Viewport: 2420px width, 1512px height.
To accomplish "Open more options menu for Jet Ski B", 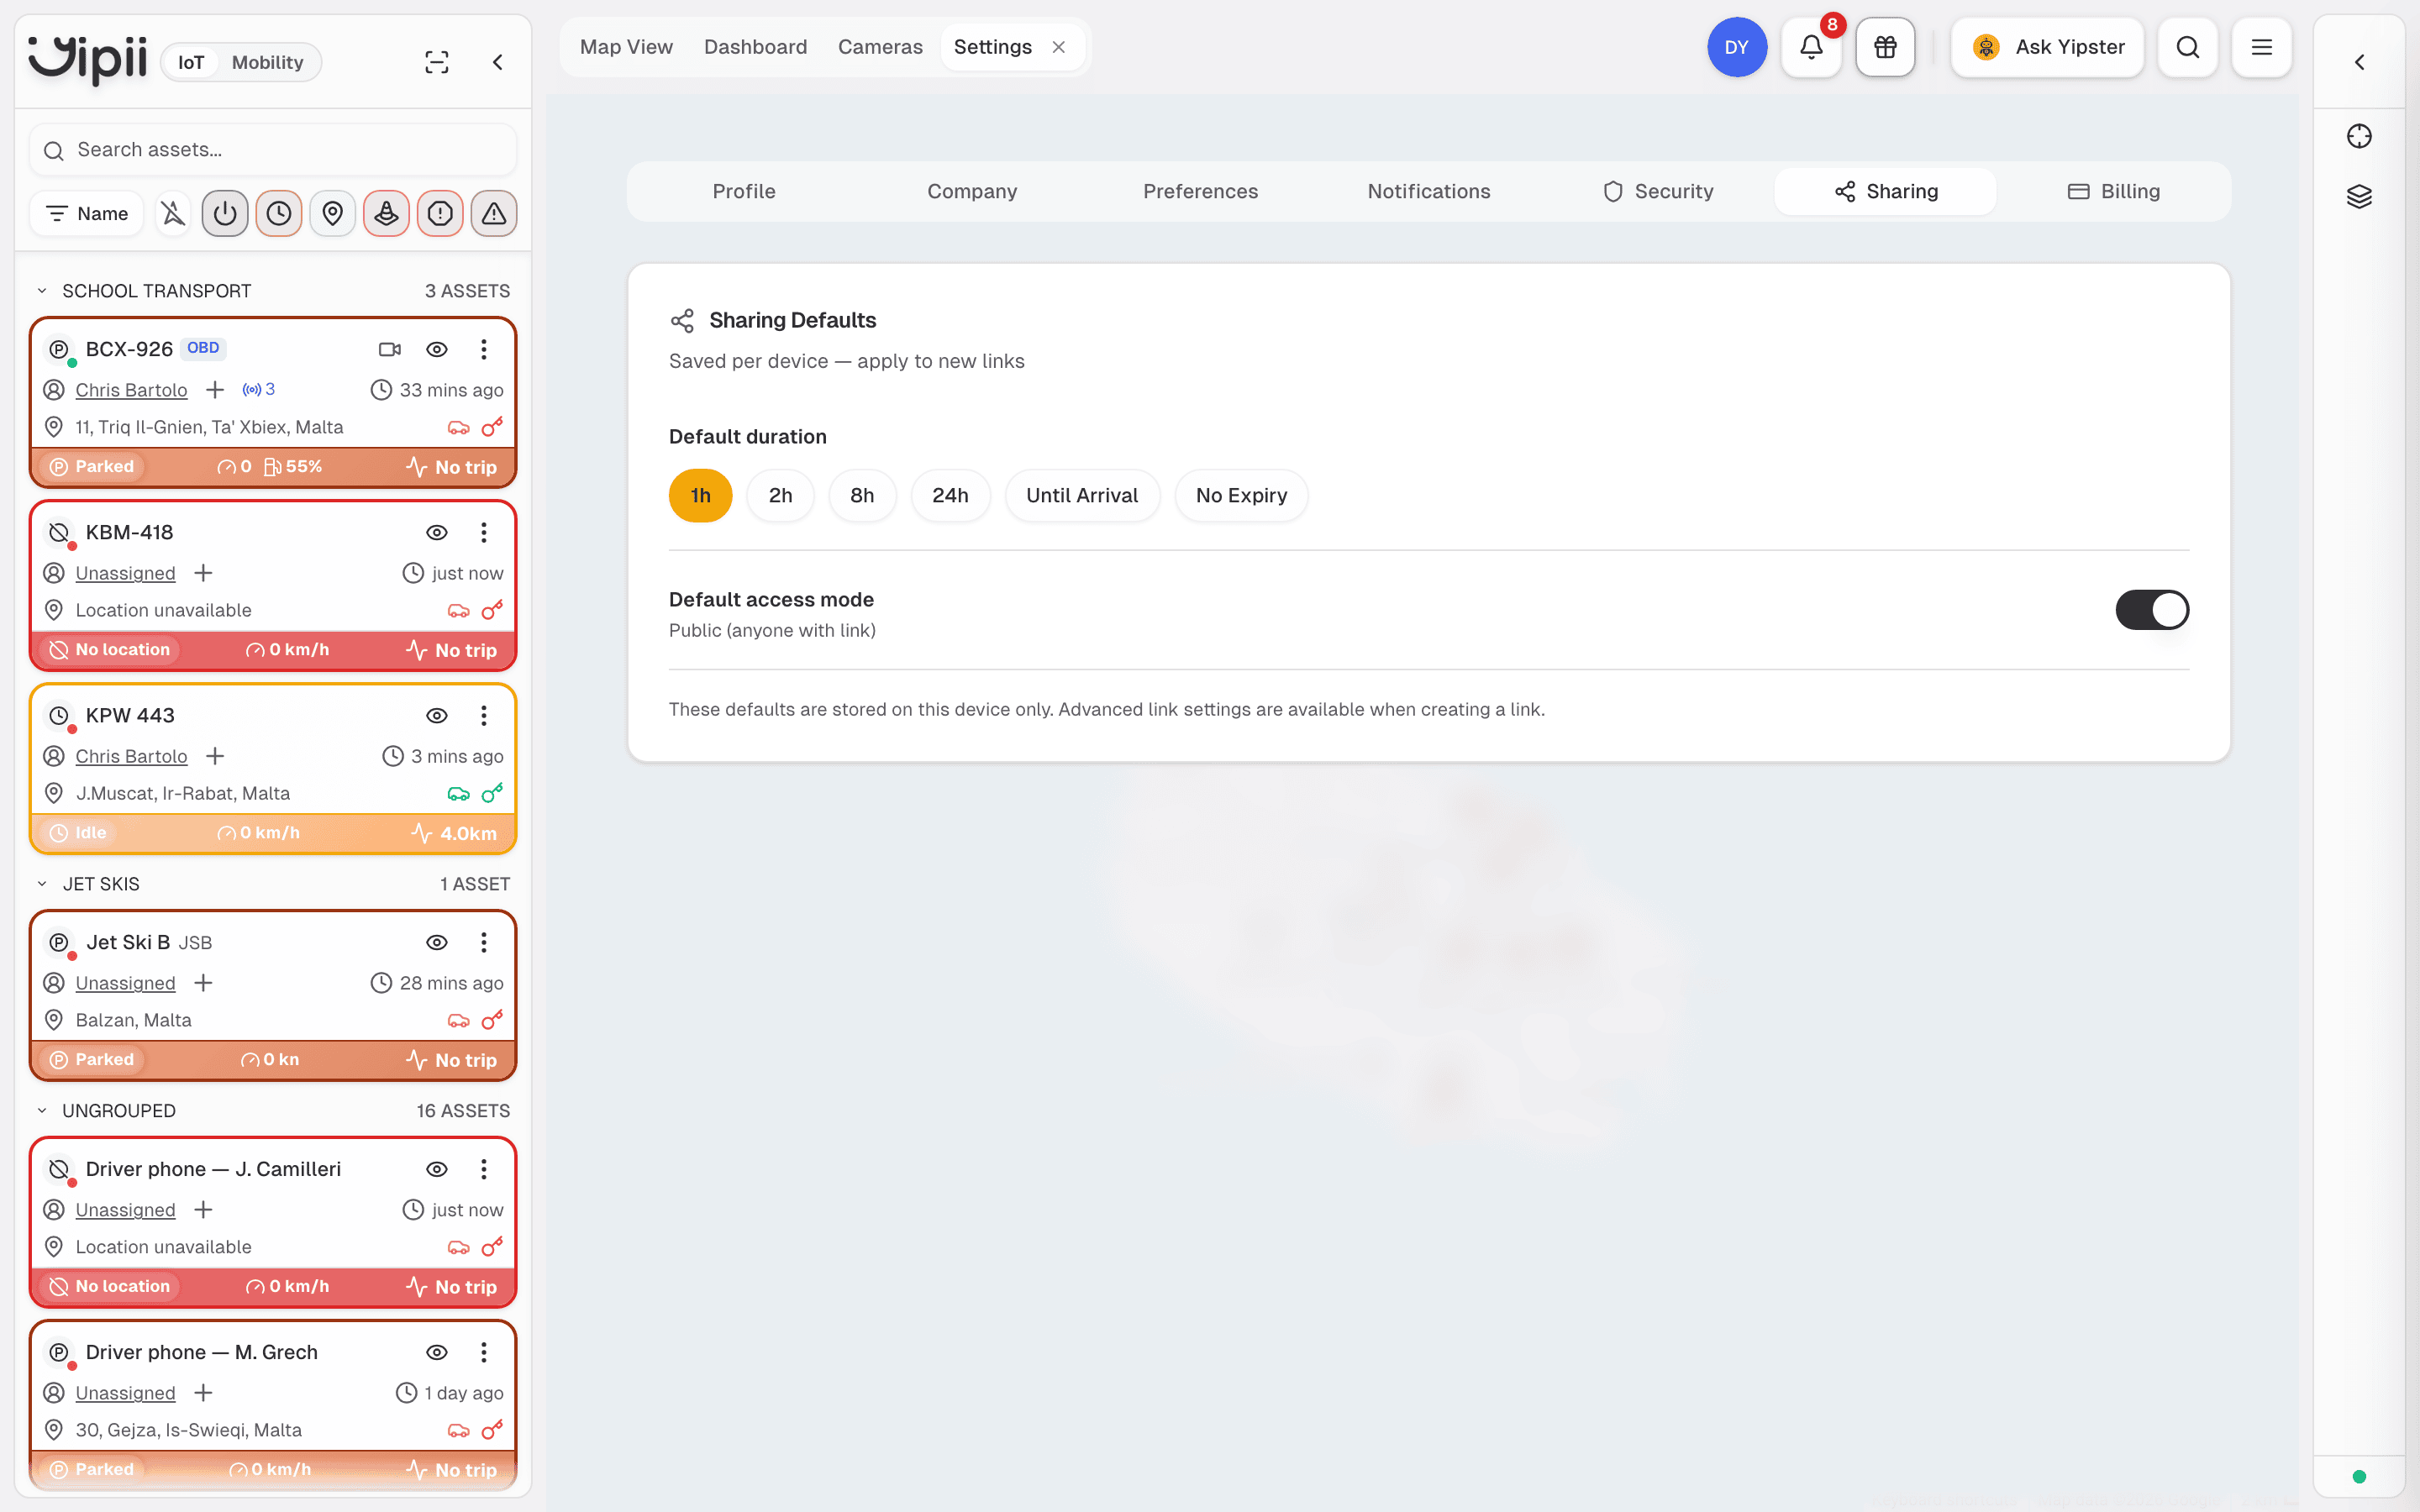I will pos(484,942).
